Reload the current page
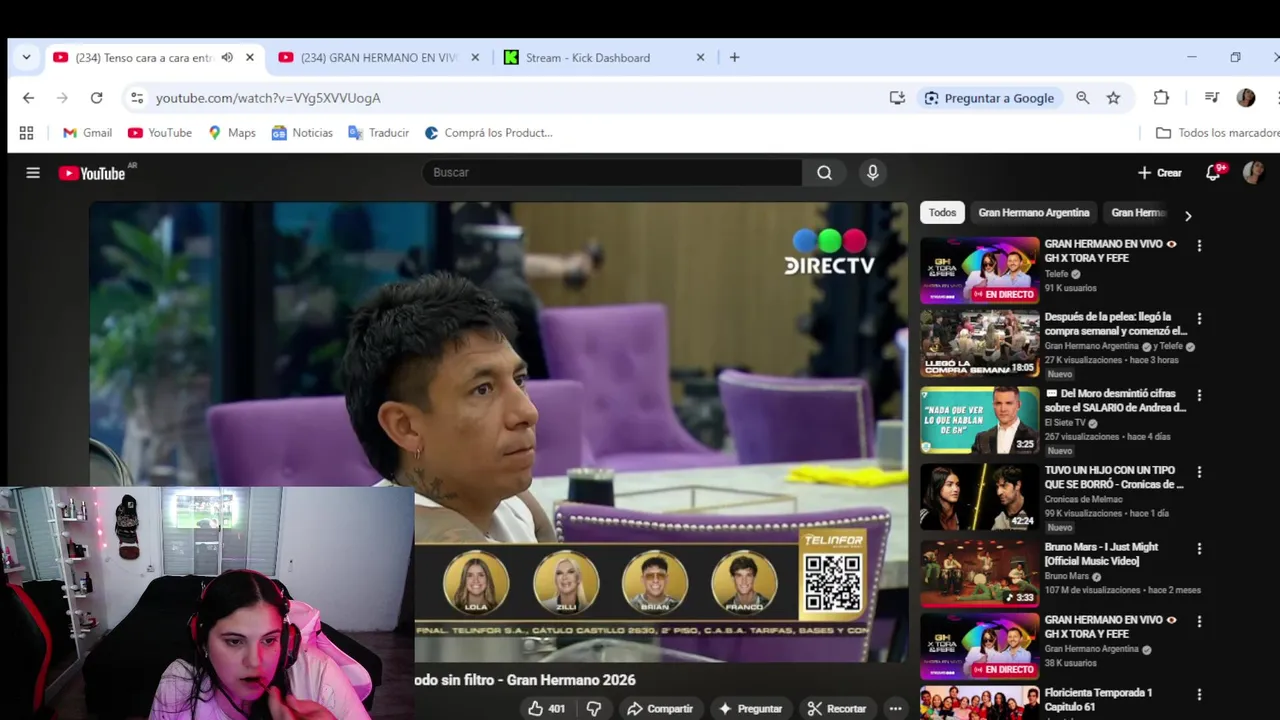 (x=96, y=97)
